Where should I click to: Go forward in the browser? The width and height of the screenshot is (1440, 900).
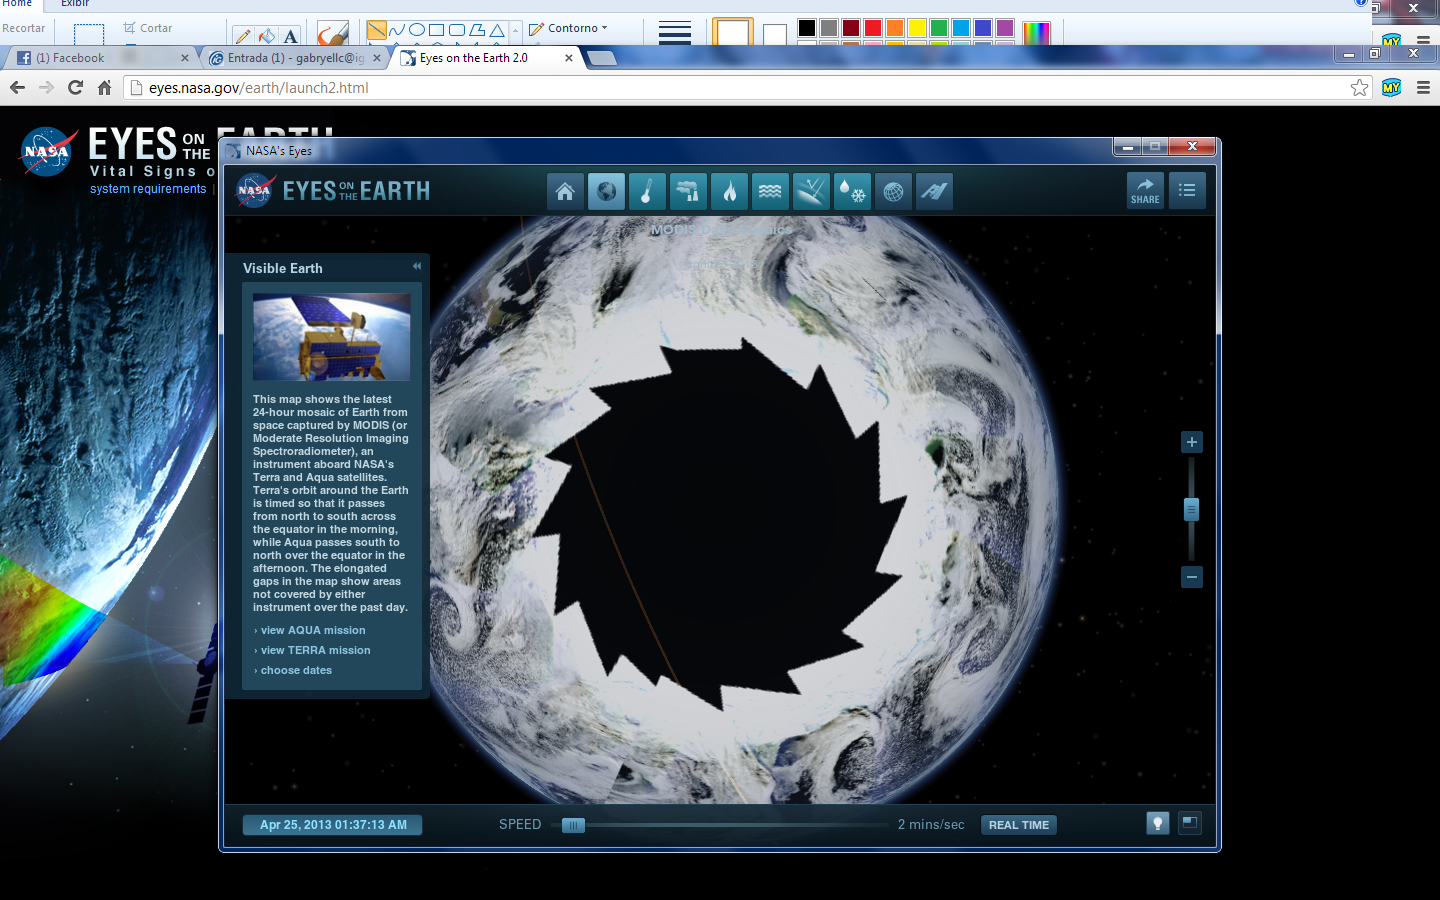[x=46, y=88]
